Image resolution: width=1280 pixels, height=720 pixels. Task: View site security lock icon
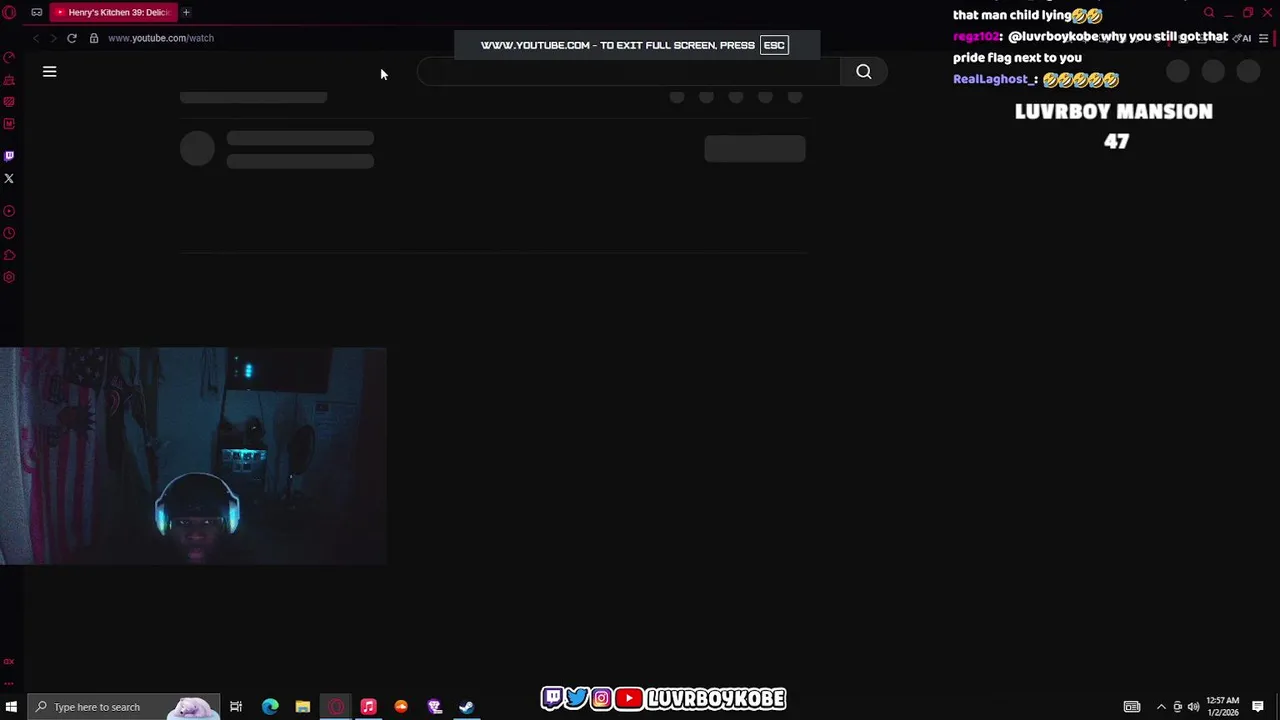pos(94,38)
